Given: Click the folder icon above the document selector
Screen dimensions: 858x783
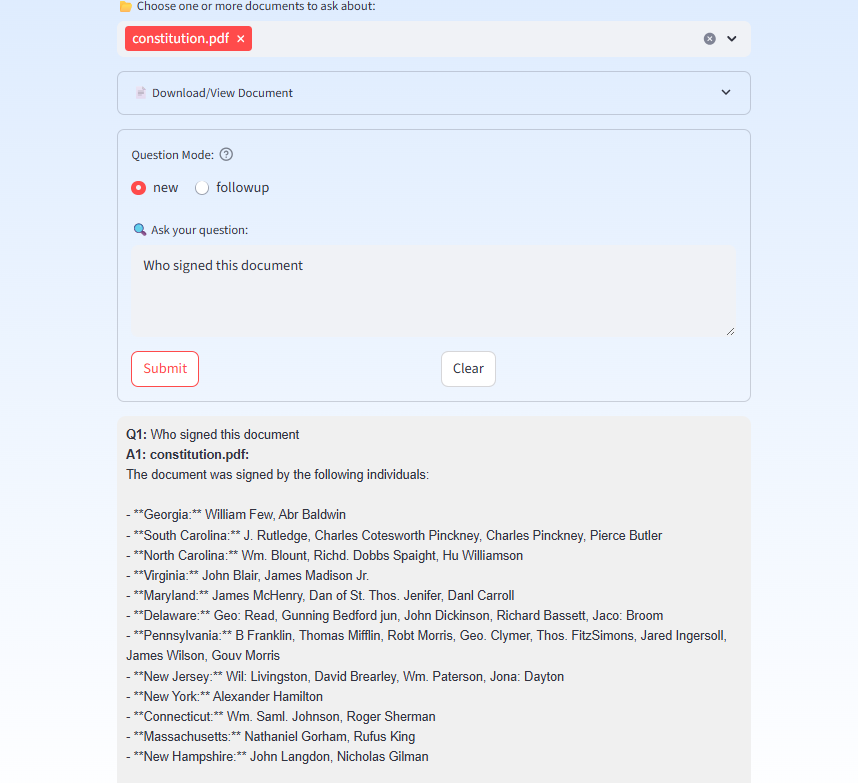Looking at the screenshot, I should pyautogui.click(x=126, y=7).
